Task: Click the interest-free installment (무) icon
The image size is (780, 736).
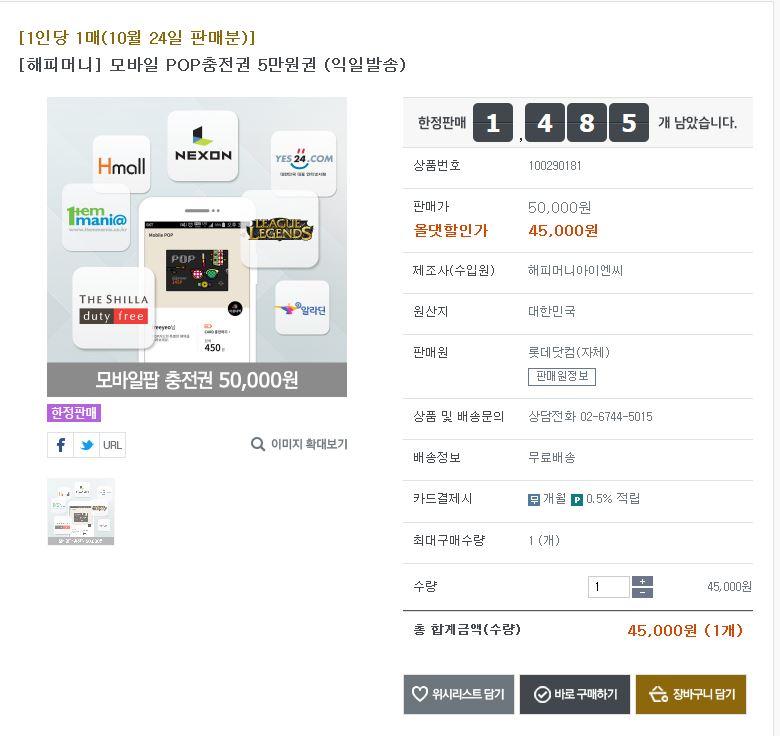Action: (534, 499)
